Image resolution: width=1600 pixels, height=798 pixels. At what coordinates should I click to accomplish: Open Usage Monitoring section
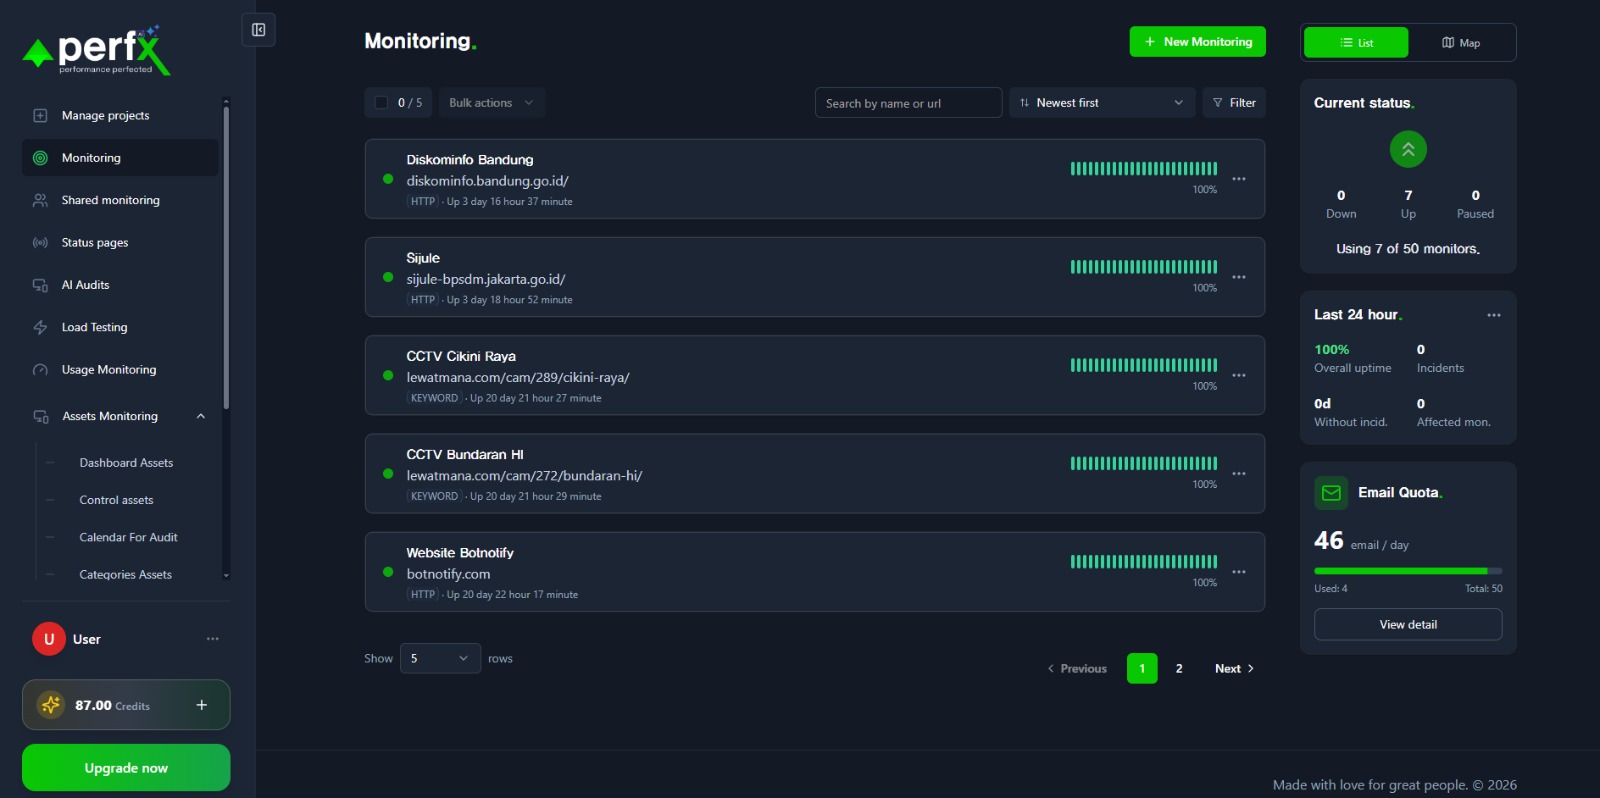[x=120, y=370]
